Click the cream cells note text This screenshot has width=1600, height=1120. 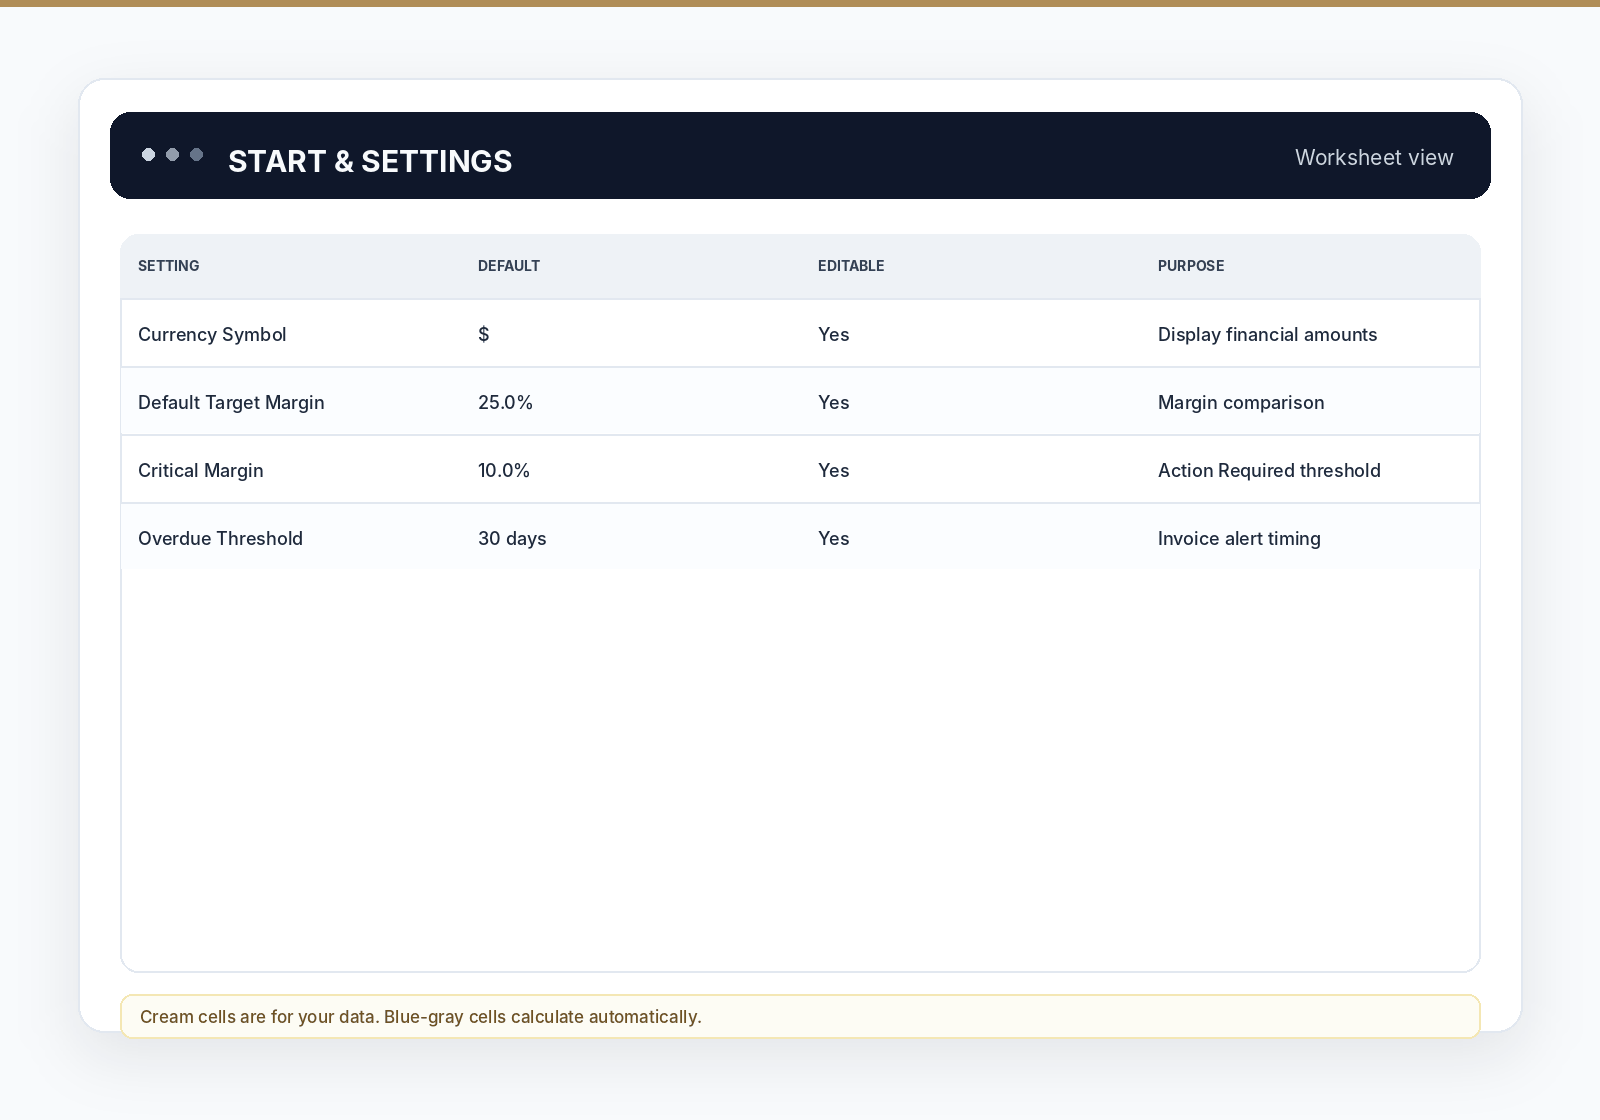tap(421, 1017)
